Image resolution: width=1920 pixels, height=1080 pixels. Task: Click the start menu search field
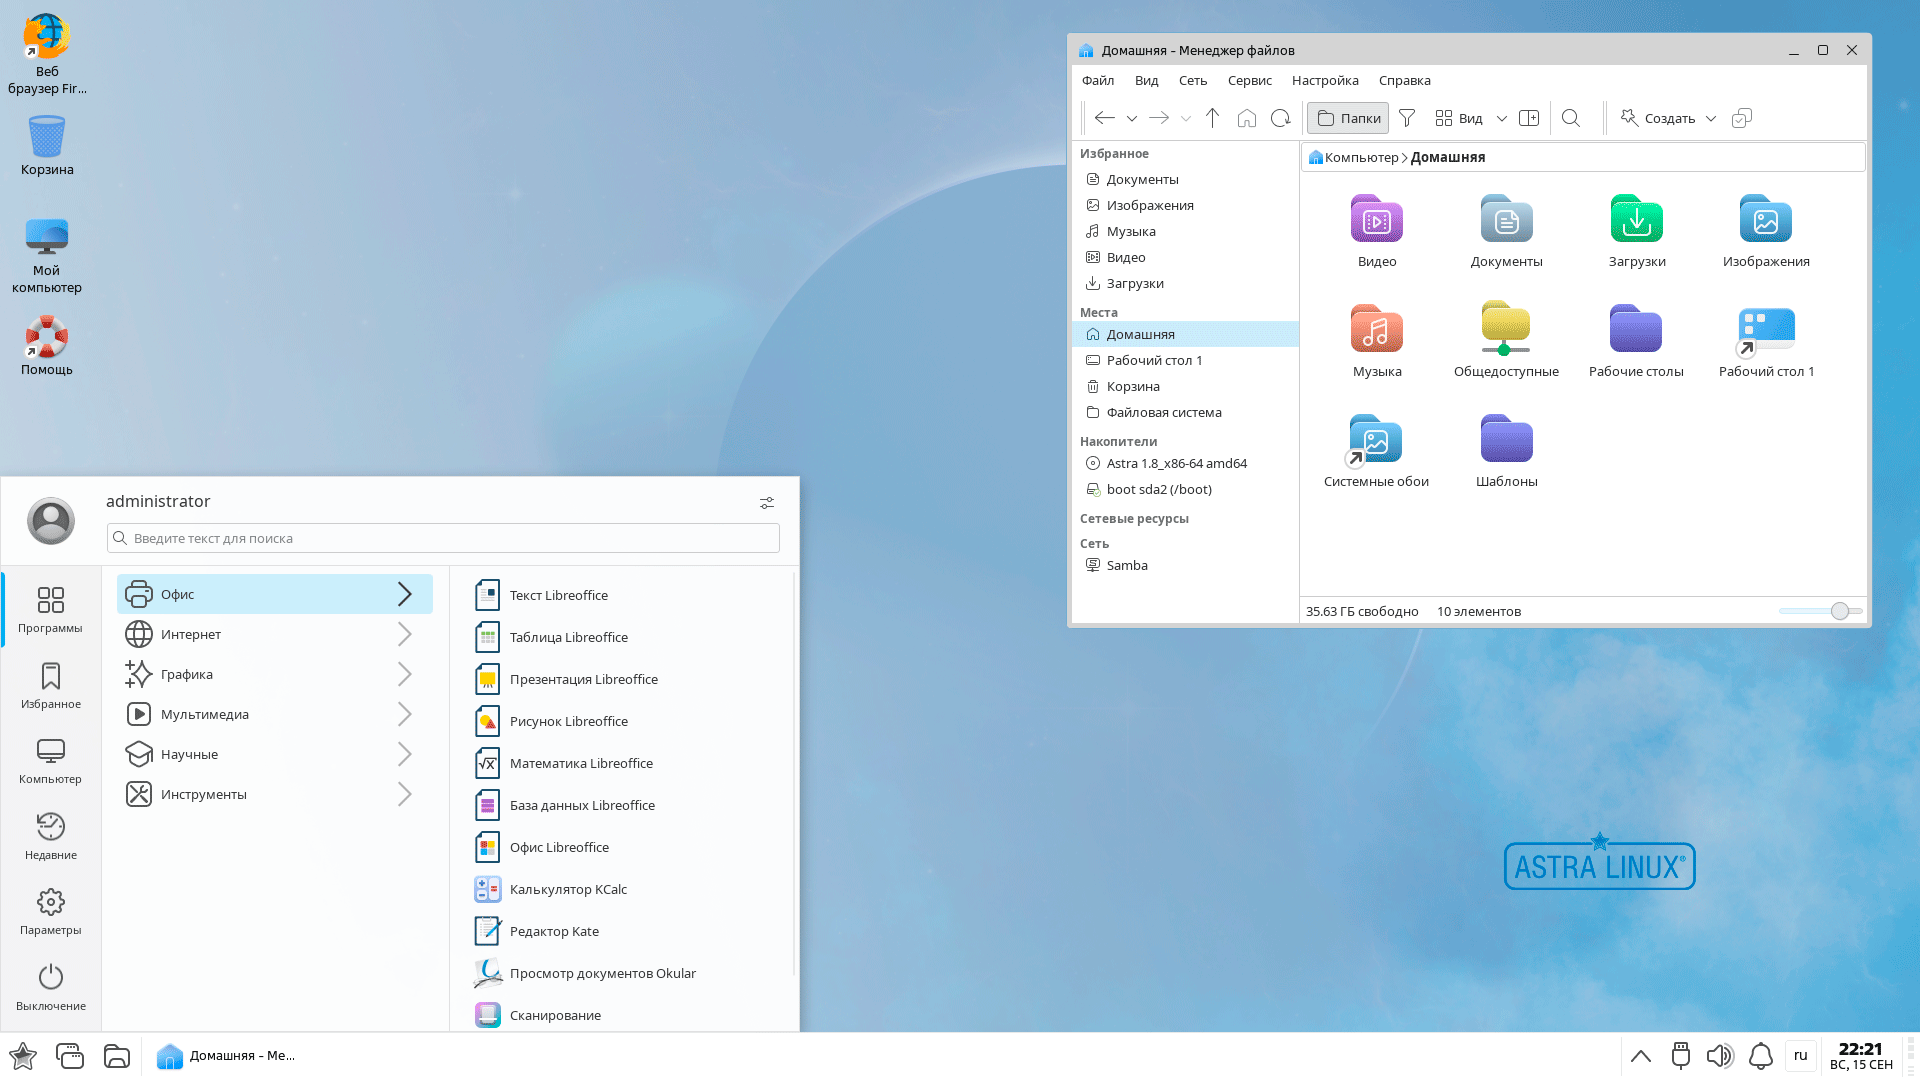(443, 538)
